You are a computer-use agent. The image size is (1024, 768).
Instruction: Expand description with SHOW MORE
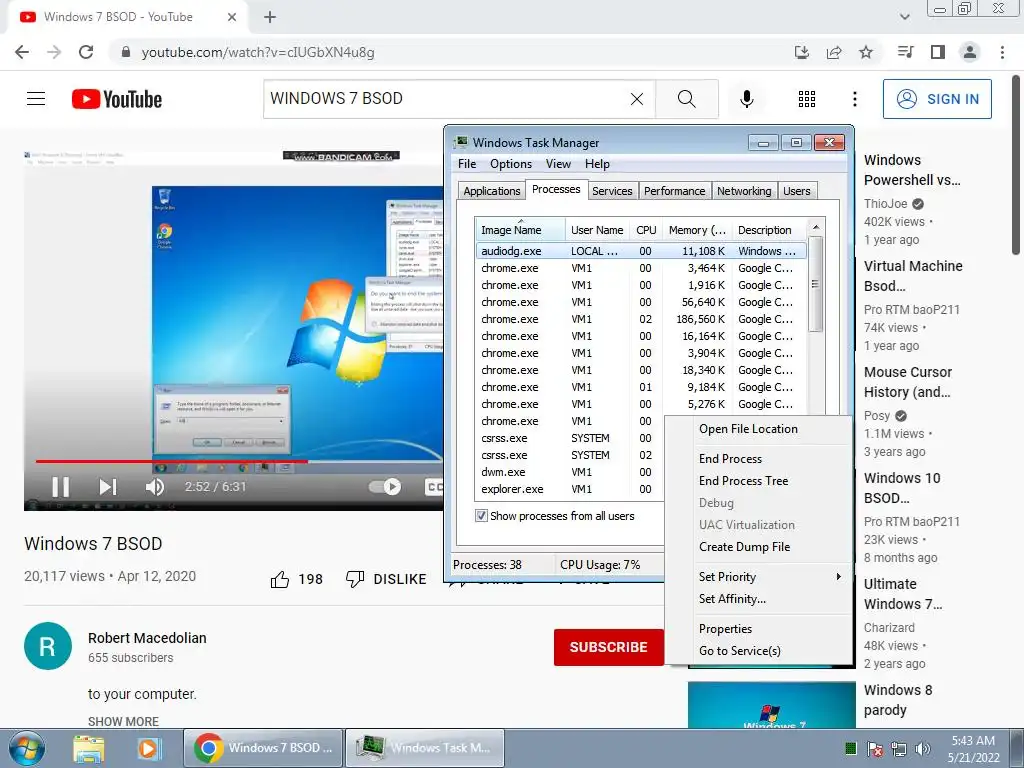[123, 722]
